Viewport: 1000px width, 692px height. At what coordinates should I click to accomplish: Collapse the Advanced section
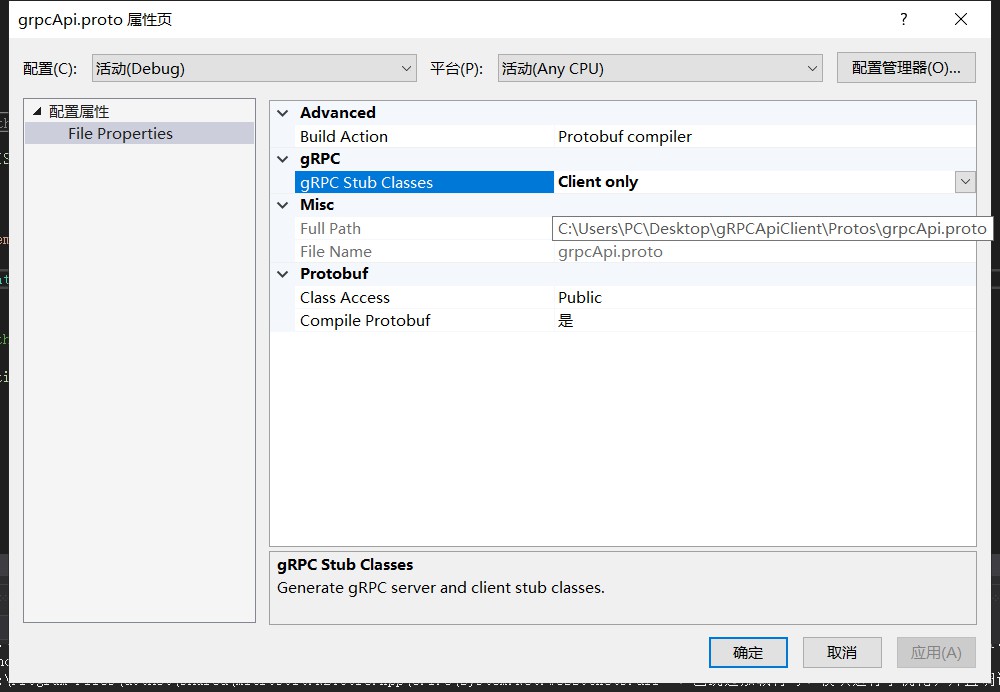283,113
